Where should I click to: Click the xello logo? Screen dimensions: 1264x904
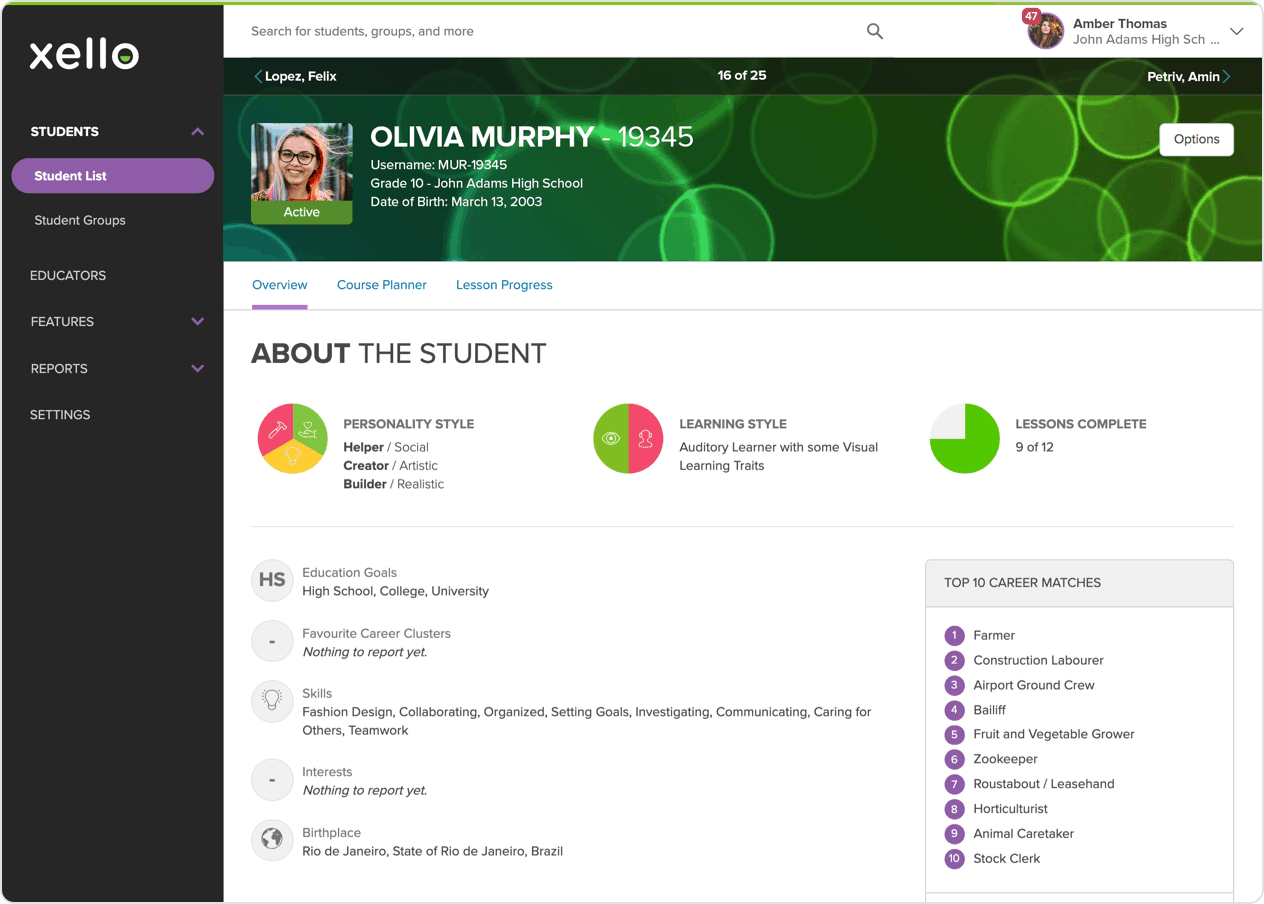pyautogui.click(x=83, y=53)
